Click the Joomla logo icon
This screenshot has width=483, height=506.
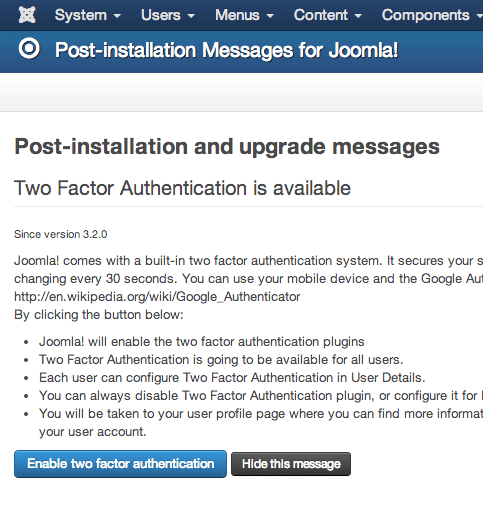[27, 15]
